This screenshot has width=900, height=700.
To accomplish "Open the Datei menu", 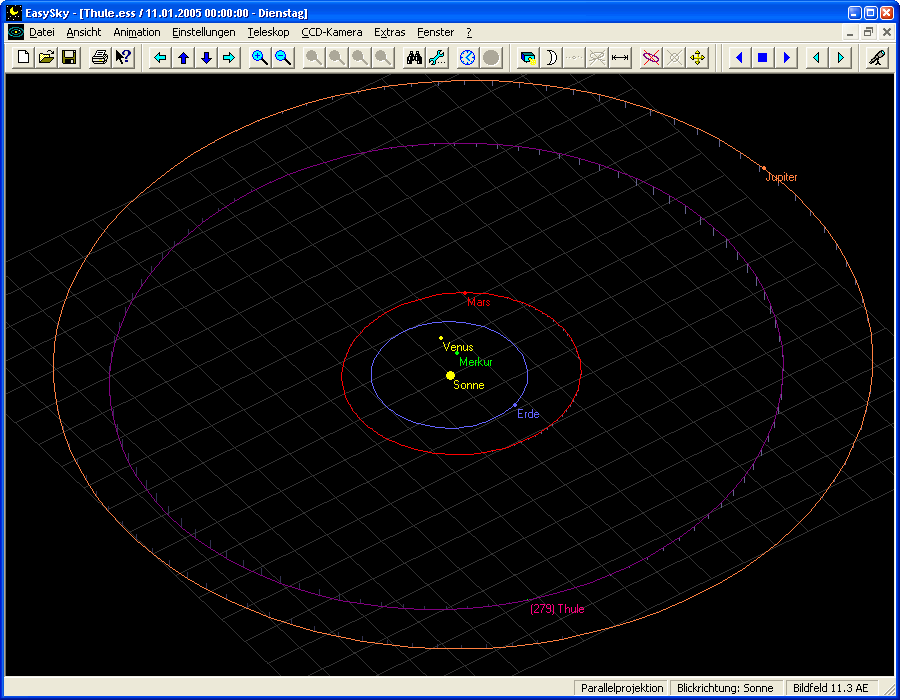I will 42,32.
